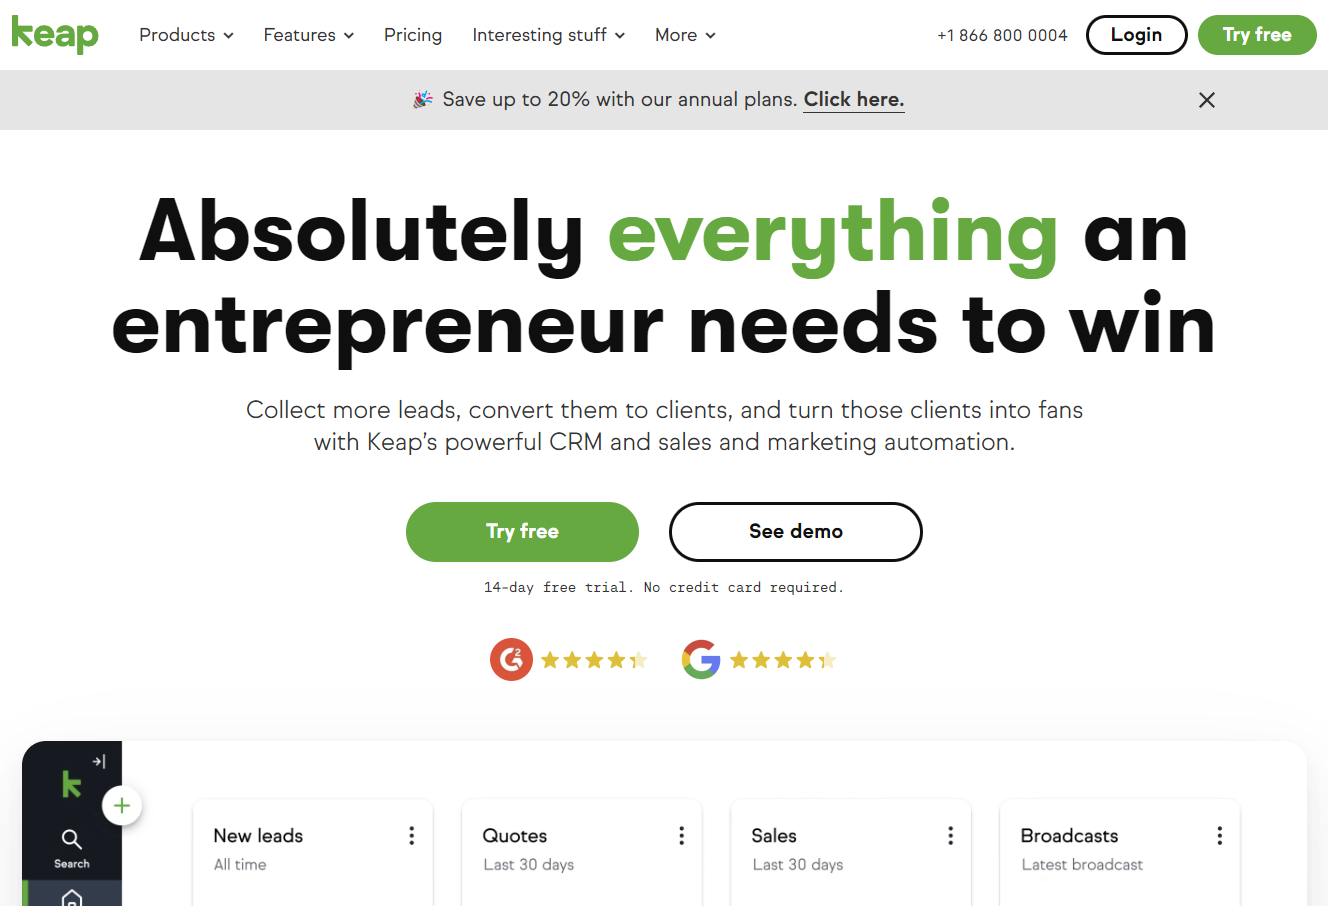Follow the "Click here." annual plans link
The image size is (1328, 906).
point(854,99)
